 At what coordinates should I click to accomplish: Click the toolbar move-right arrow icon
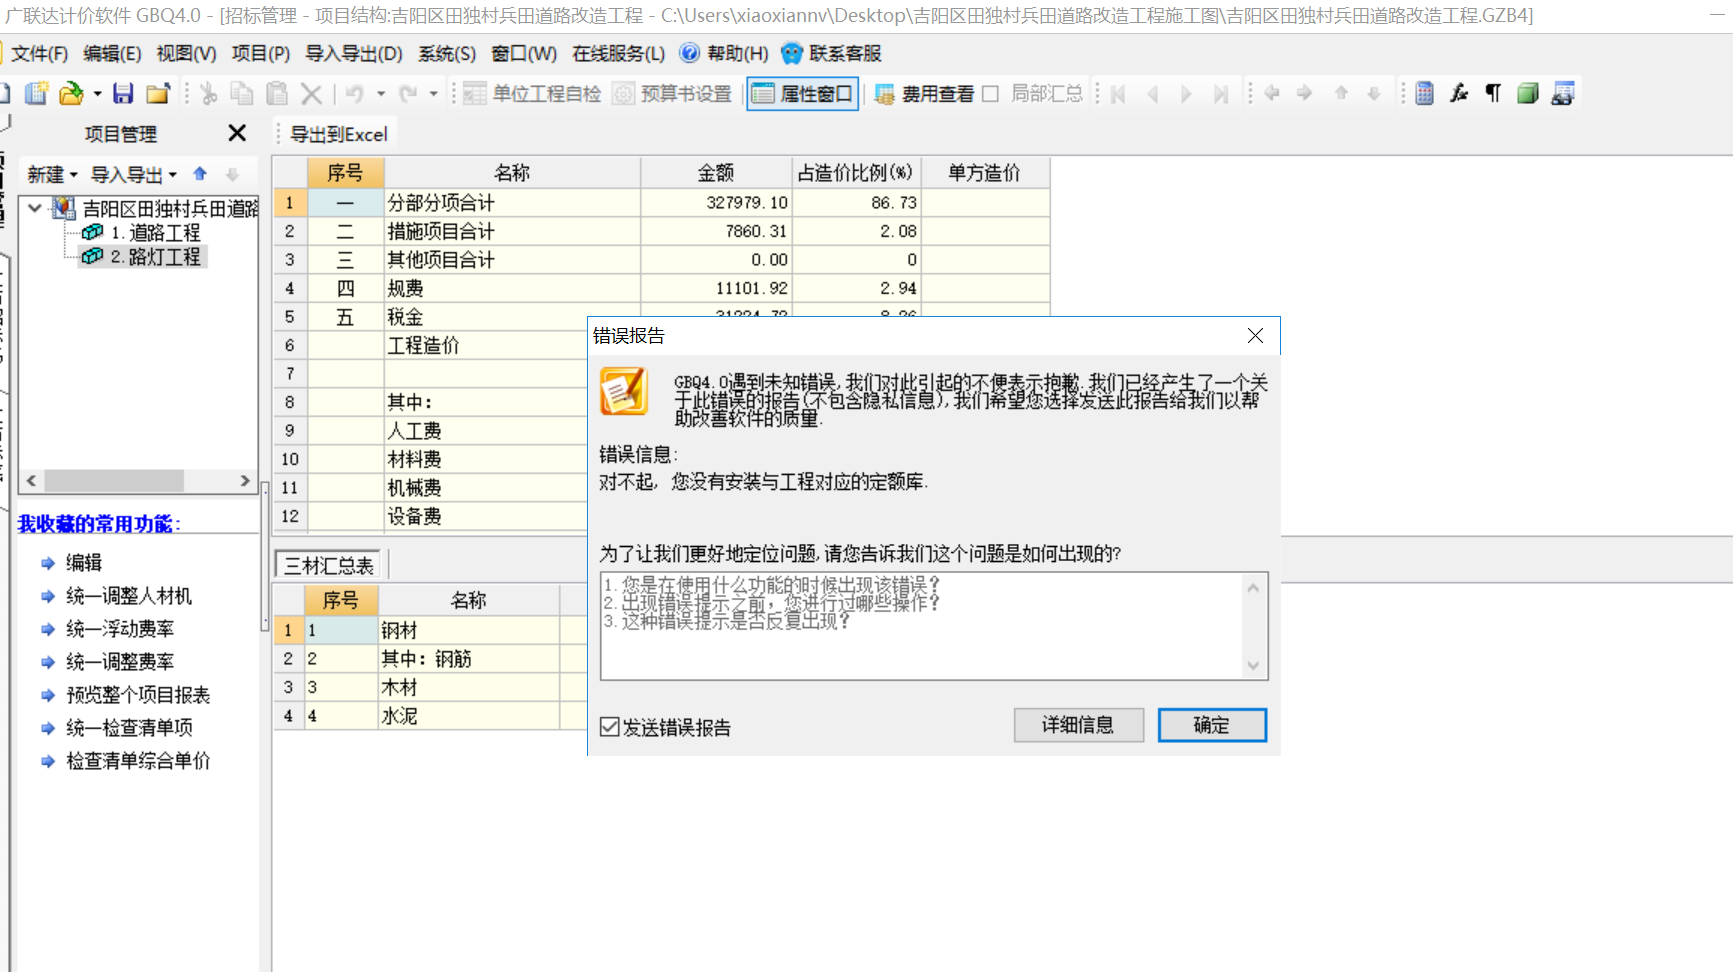[x=1305, y=93]
